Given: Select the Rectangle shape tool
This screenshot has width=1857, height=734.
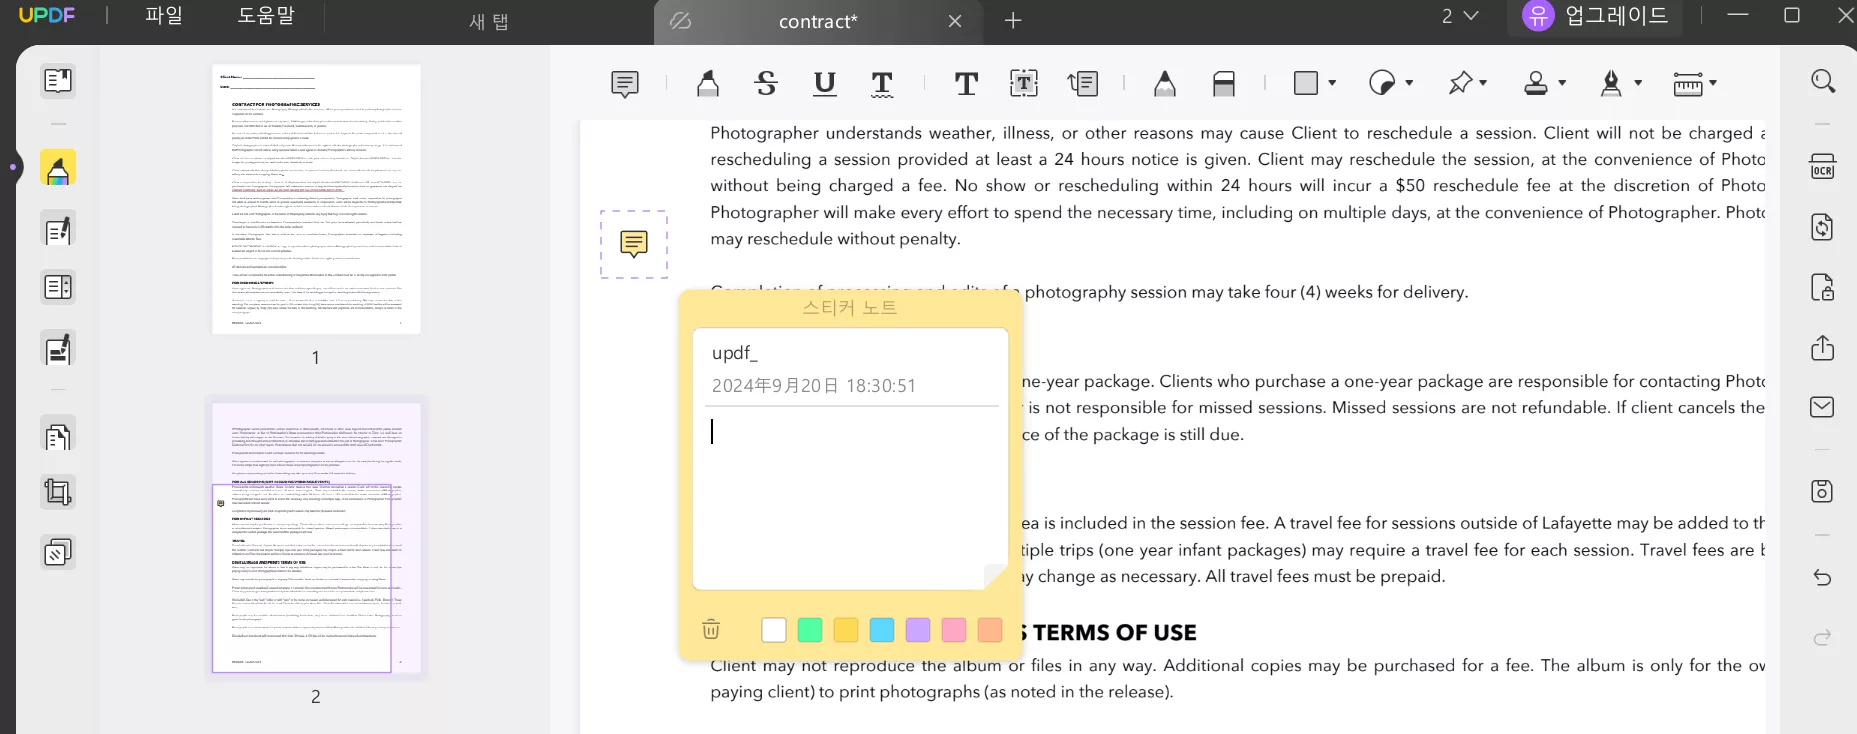Looking at the screenshot, I should click(x=1306, y=83).
